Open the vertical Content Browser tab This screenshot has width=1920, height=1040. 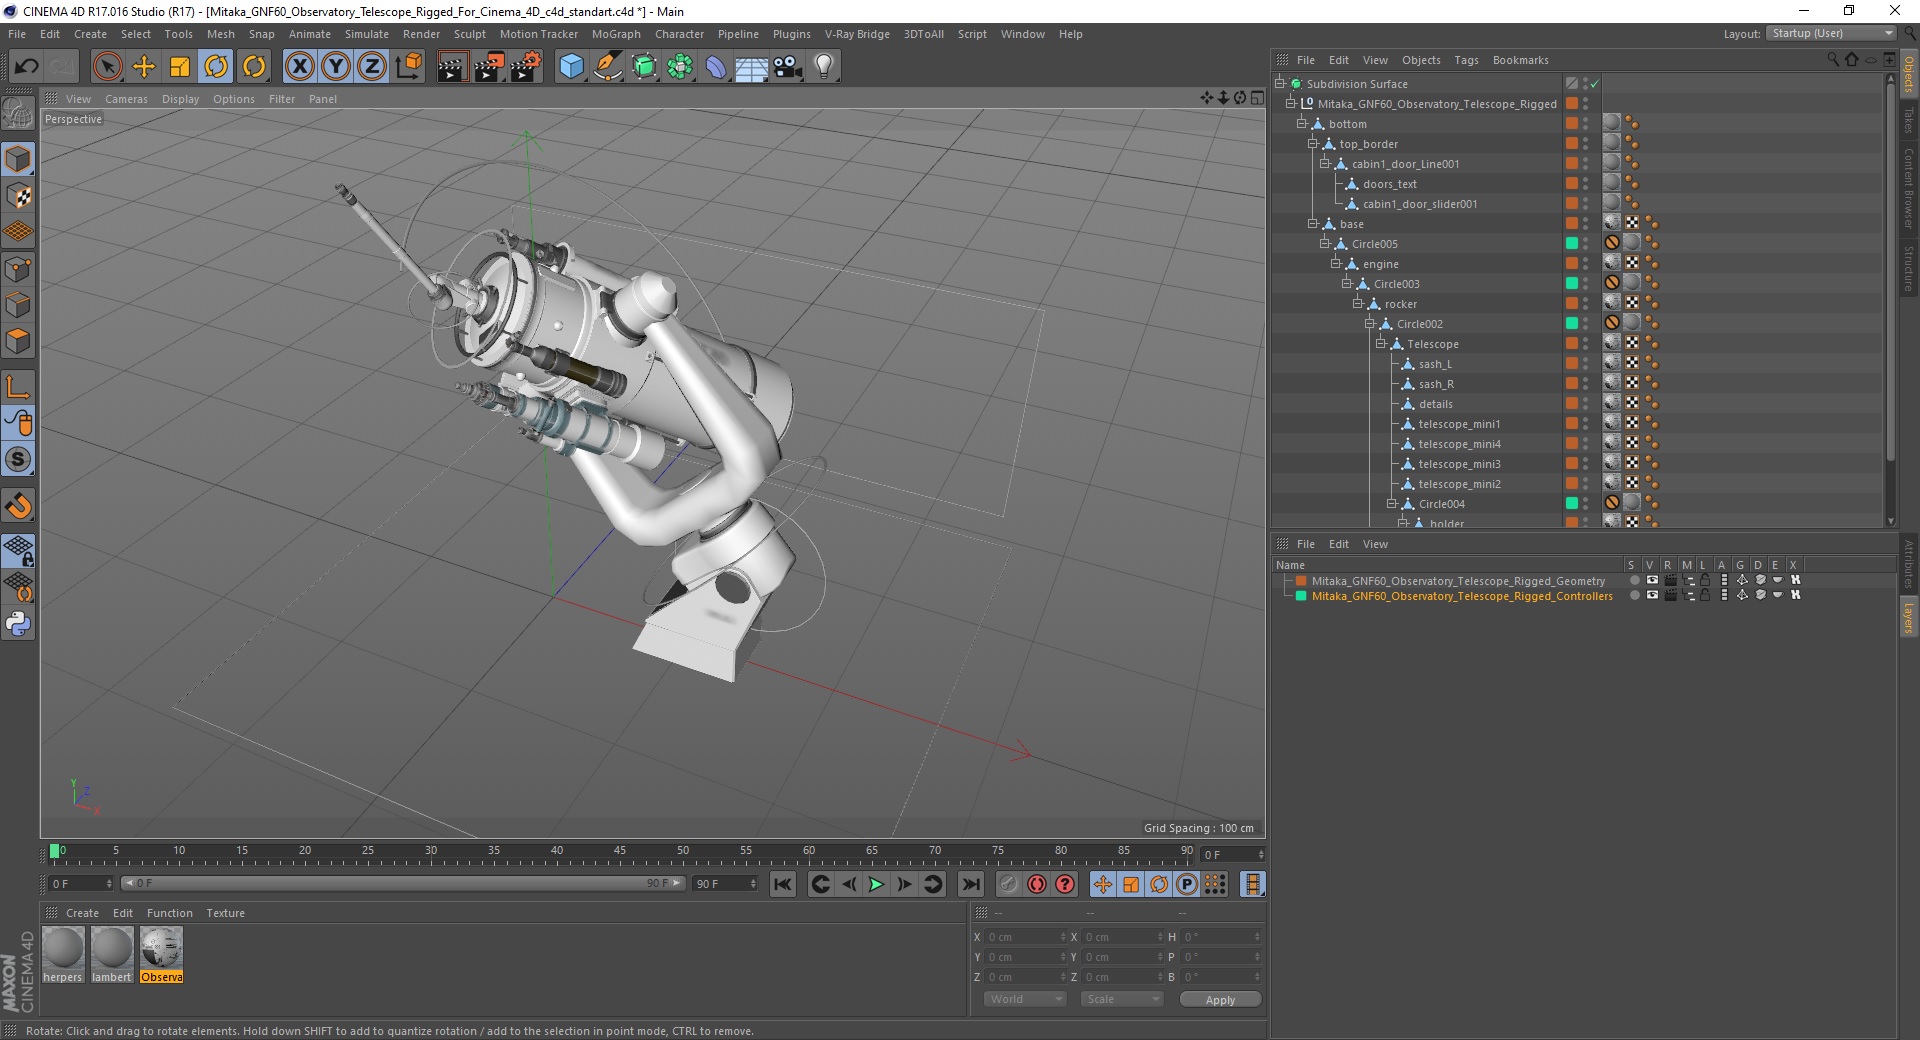point(1908,188)
